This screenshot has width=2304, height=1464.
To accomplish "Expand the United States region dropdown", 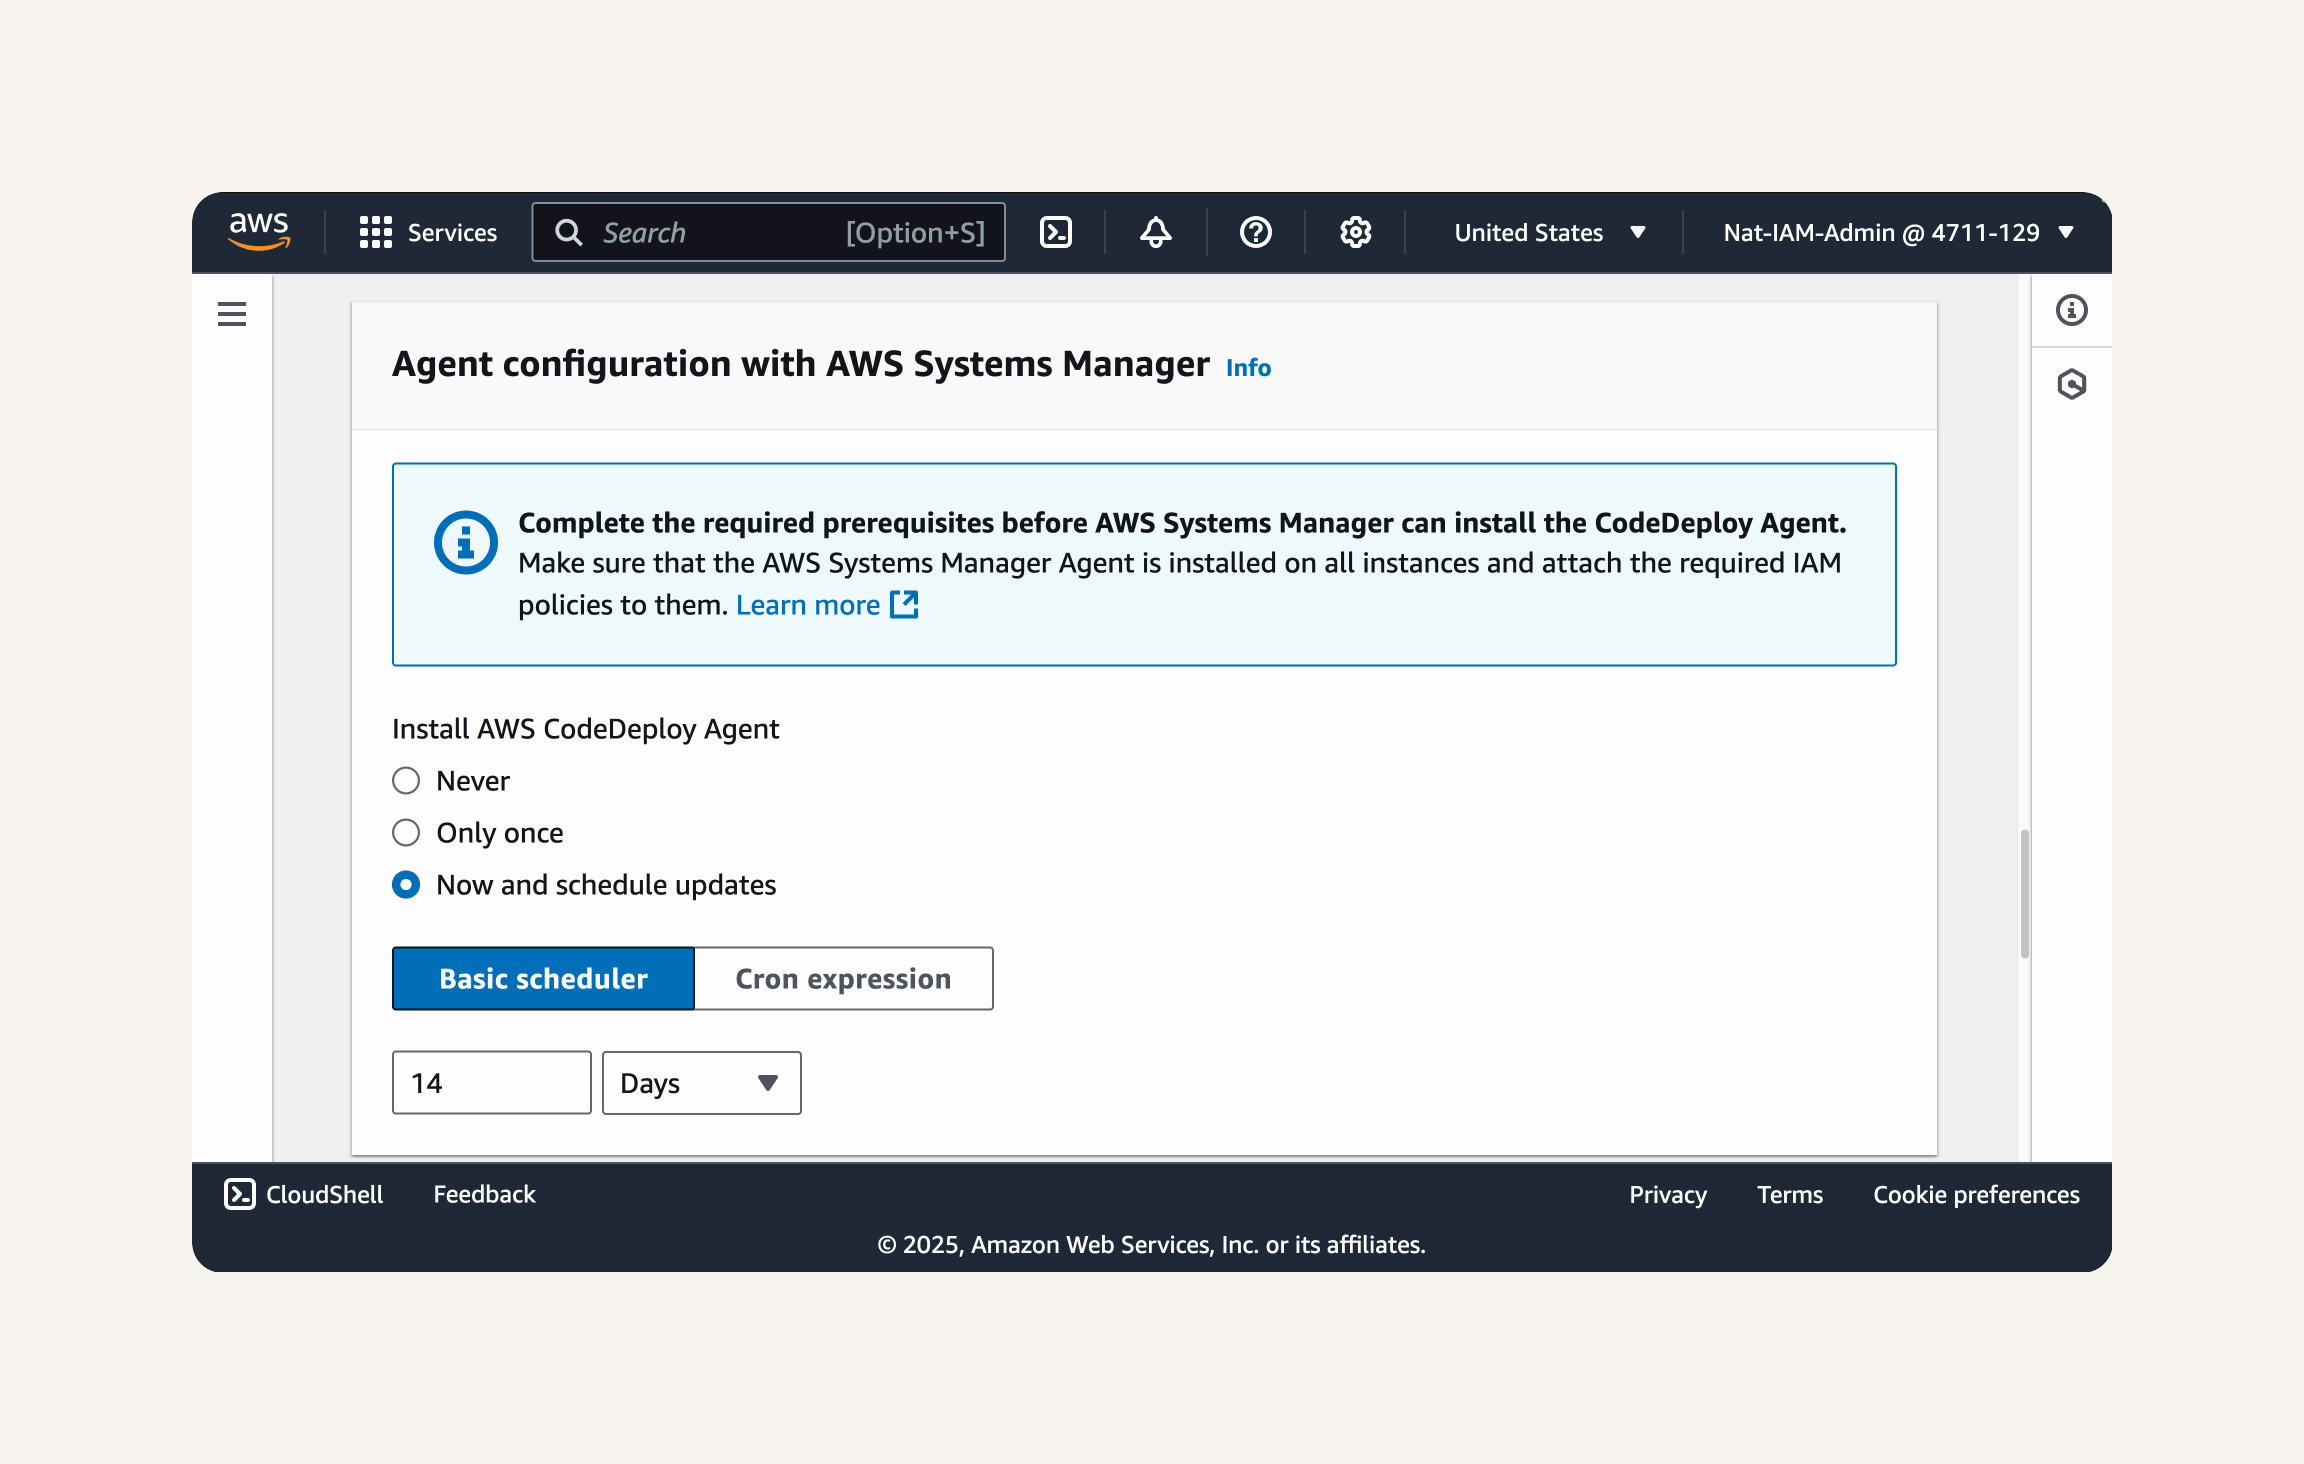I will 1550,232.
